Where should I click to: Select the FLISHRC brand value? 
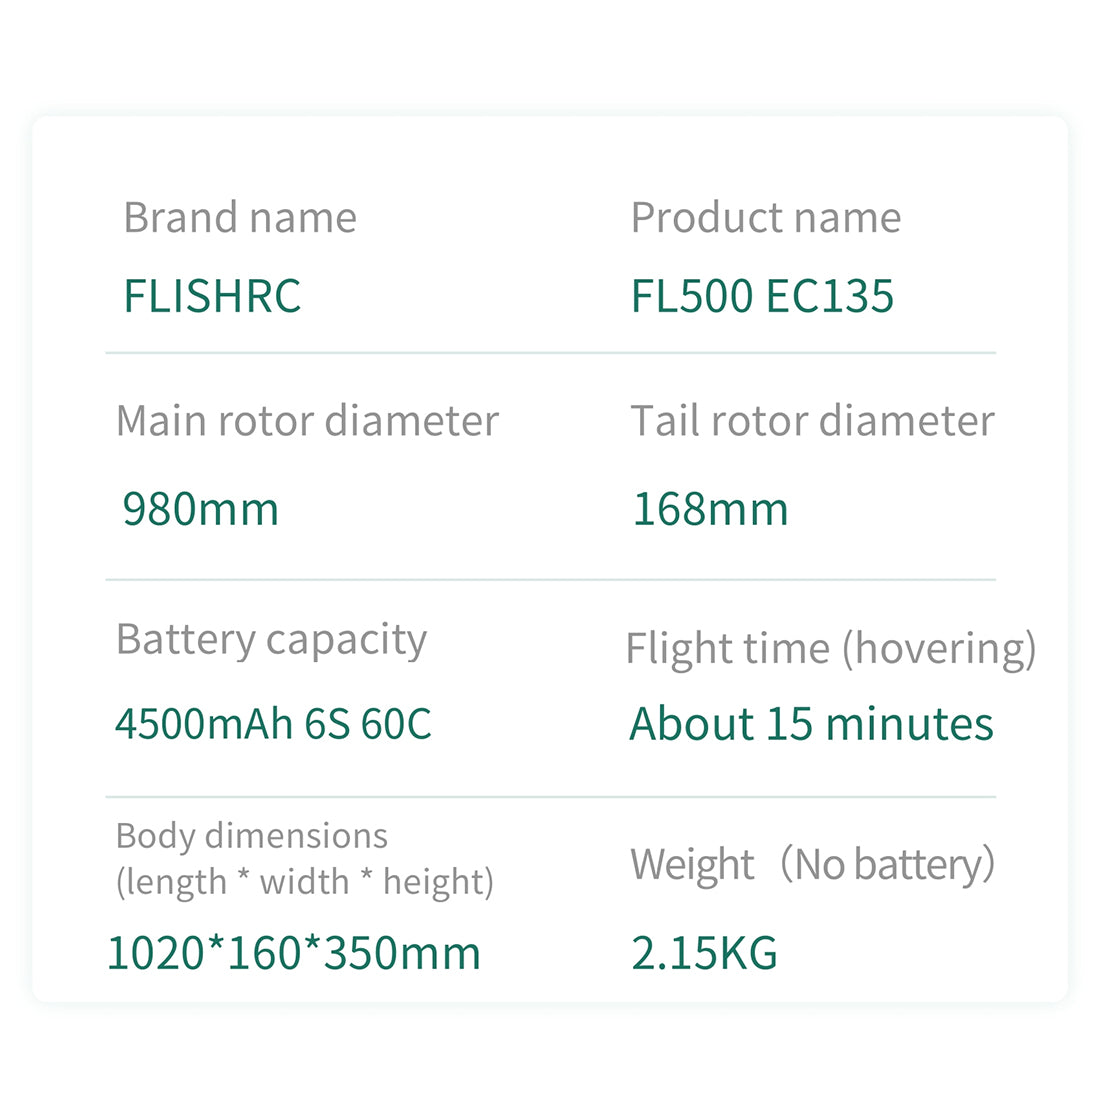click(x=212, y=296)
